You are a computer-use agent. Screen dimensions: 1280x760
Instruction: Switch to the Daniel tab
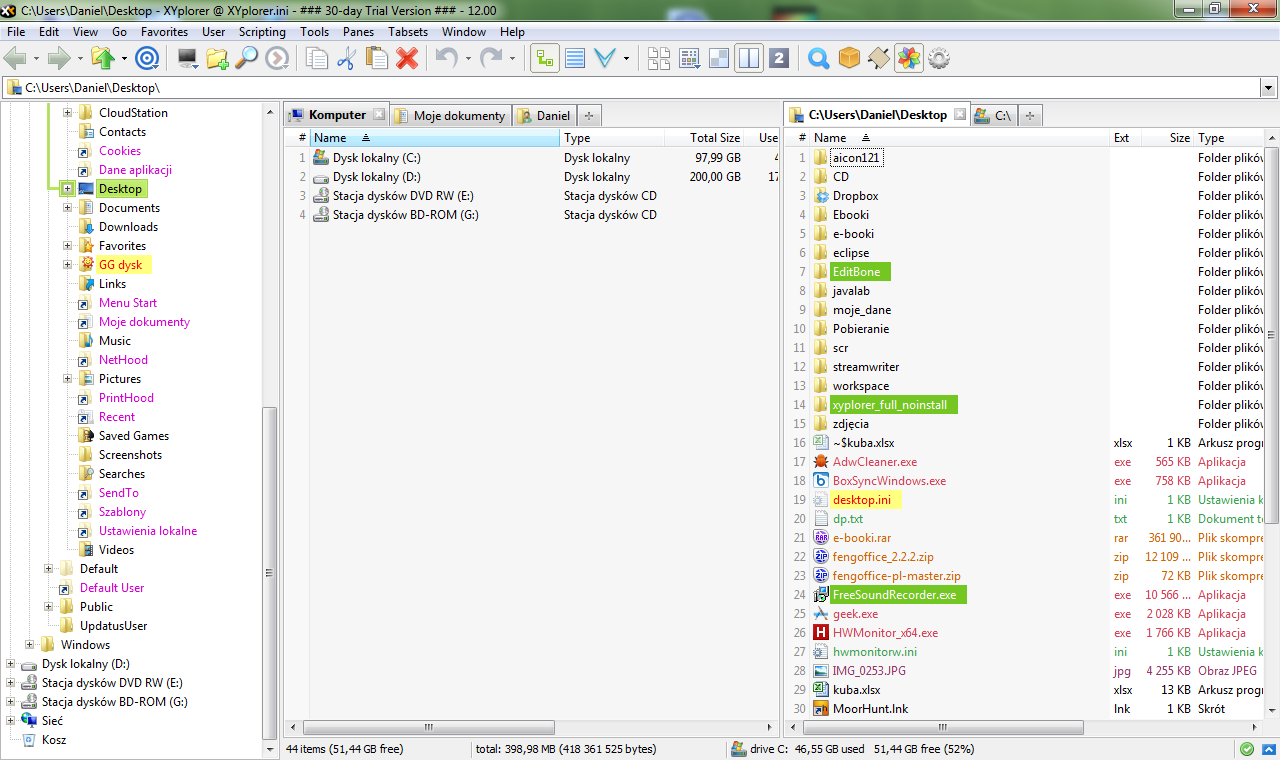[544, 115]
